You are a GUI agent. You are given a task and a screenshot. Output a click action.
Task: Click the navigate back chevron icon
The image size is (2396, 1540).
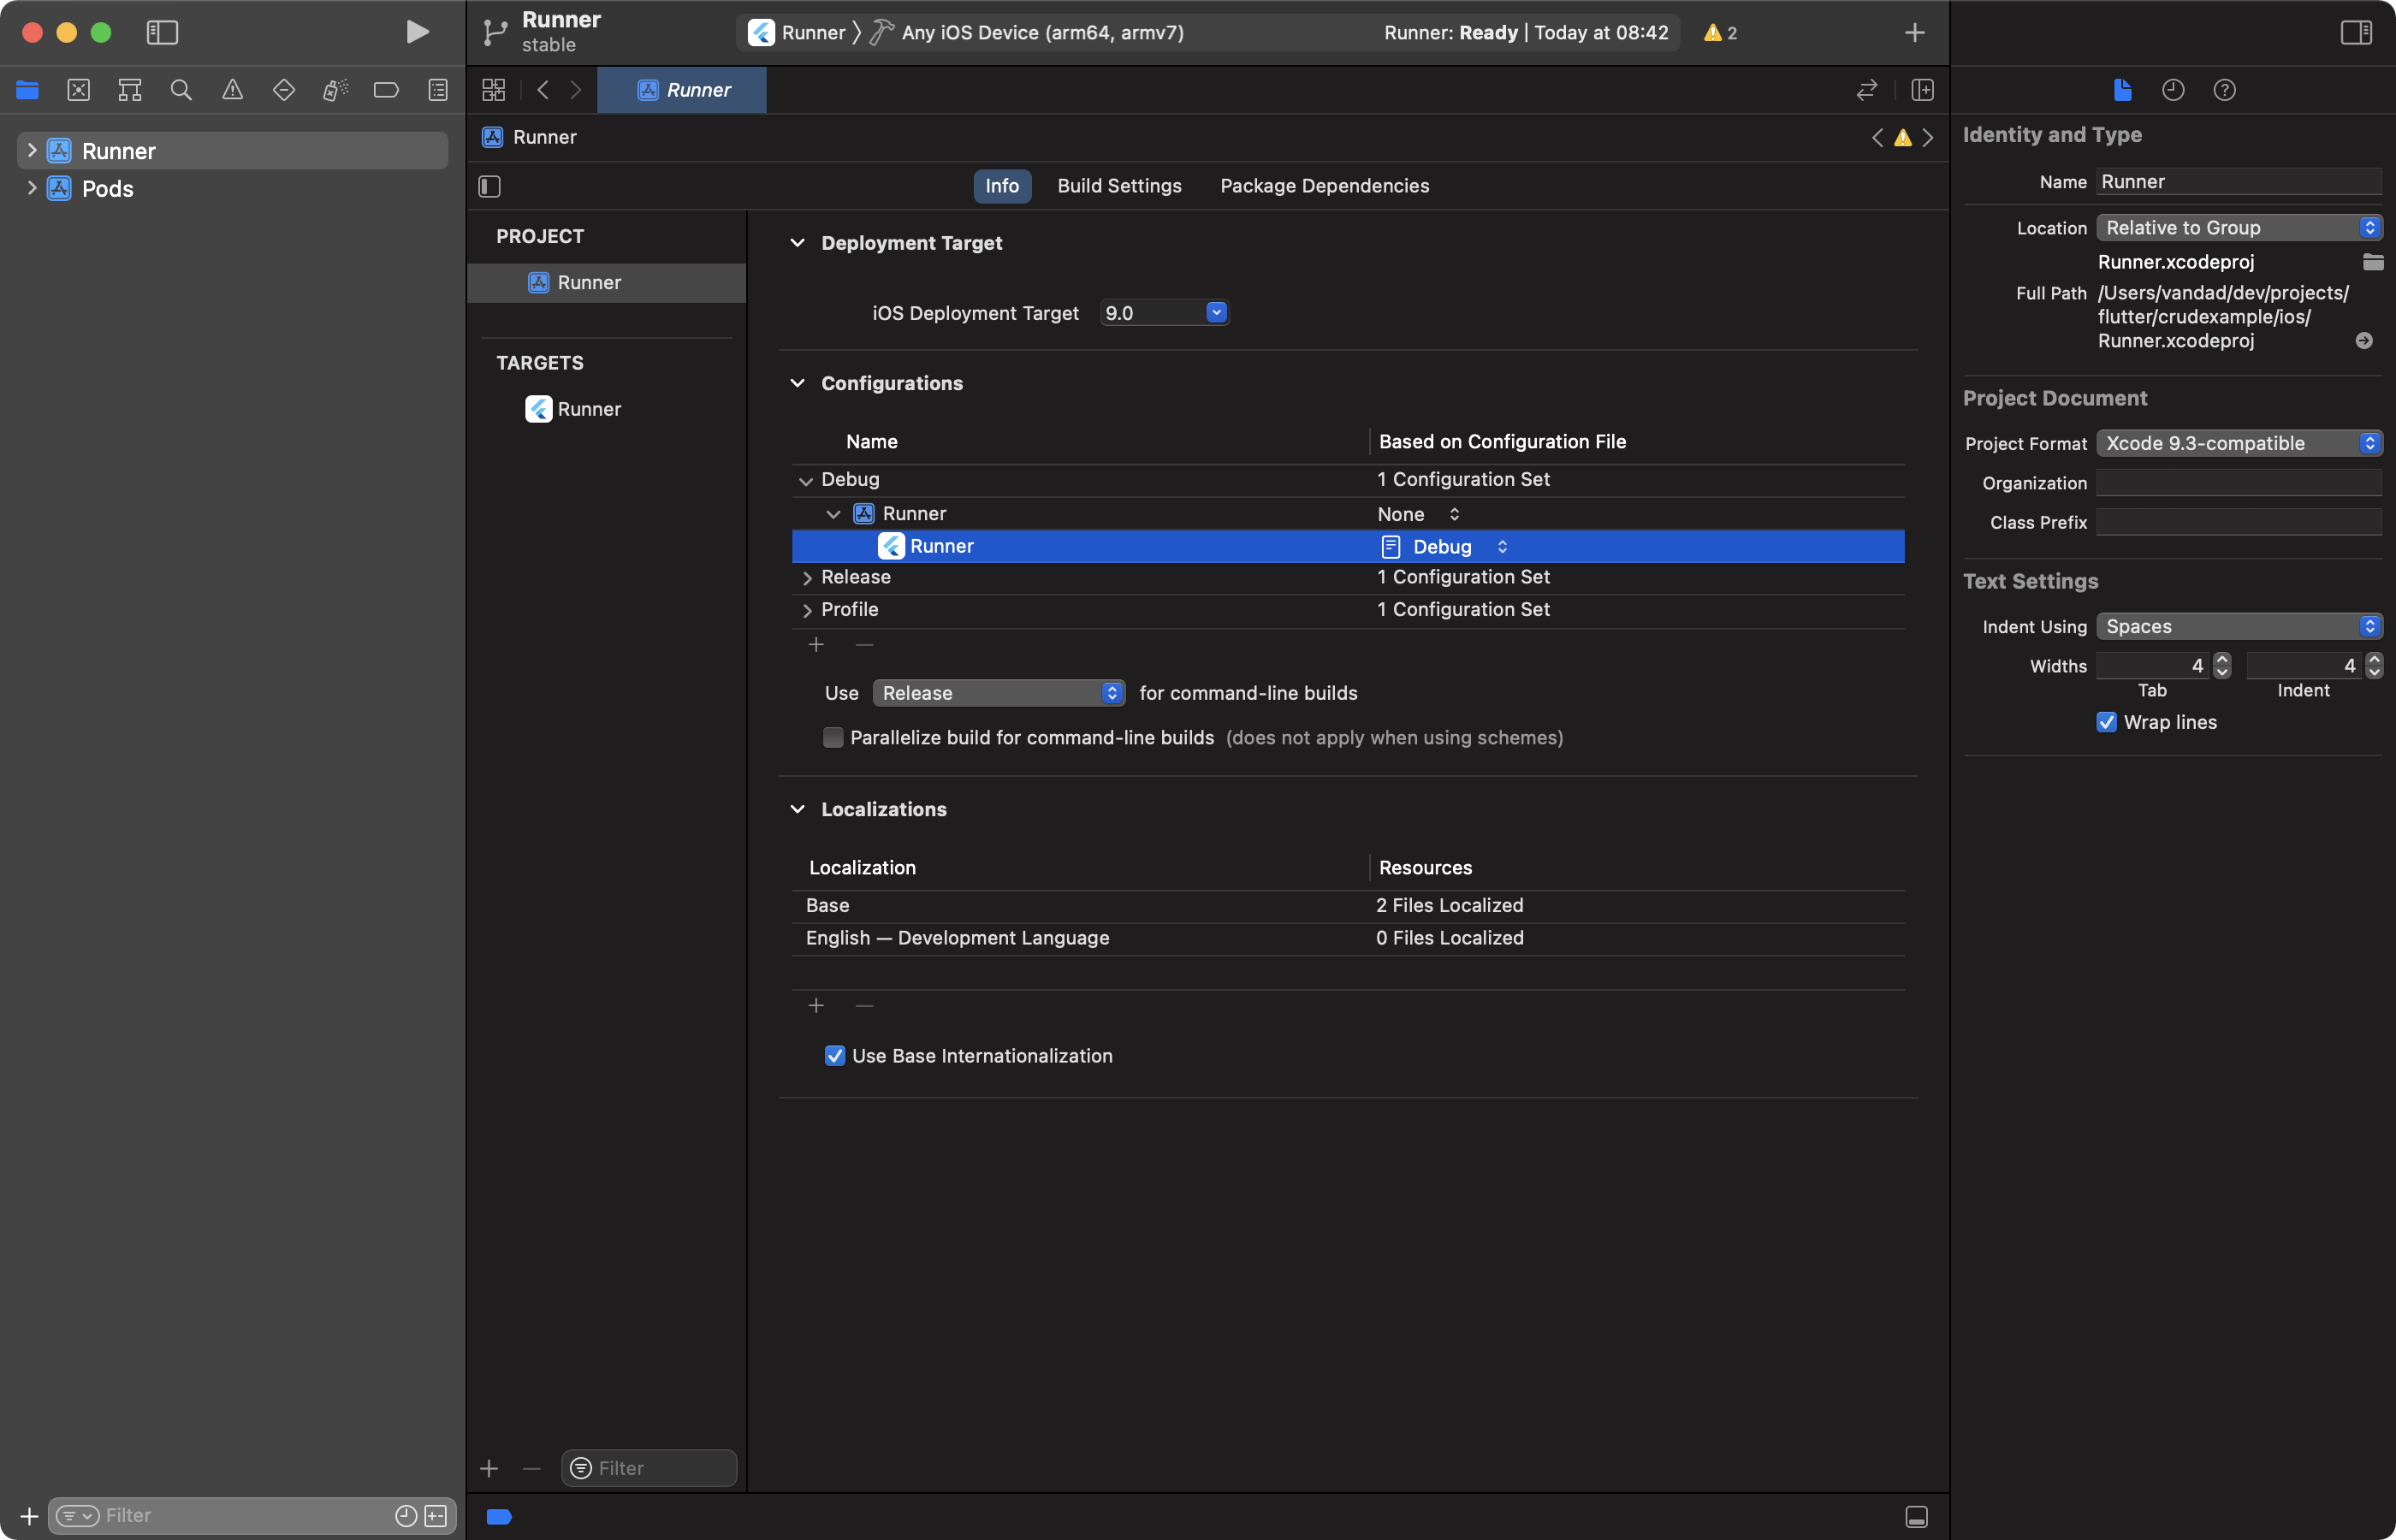point(543,91)
